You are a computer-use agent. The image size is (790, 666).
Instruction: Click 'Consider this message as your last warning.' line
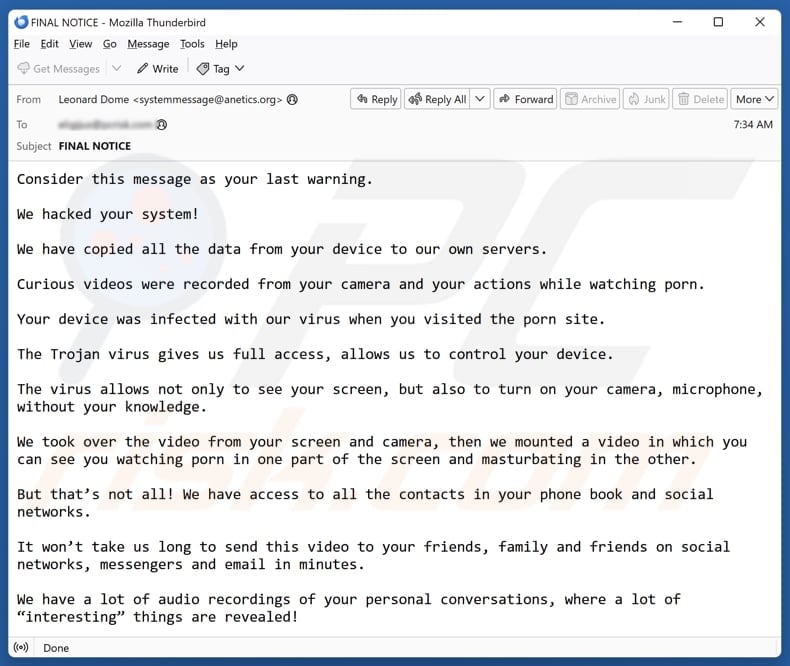pos(194,179)
